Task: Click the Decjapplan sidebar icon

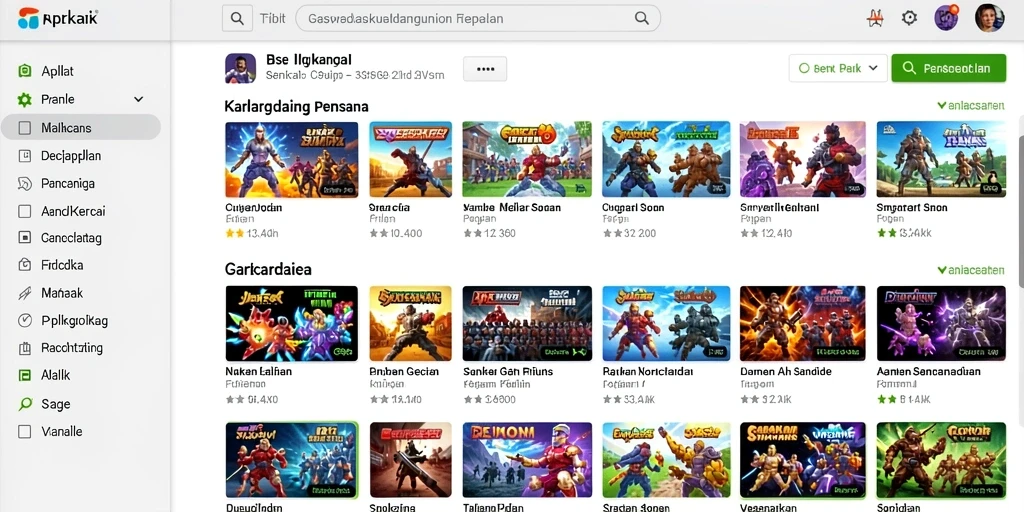Action: pyautogui.click(x=25, y=155)
